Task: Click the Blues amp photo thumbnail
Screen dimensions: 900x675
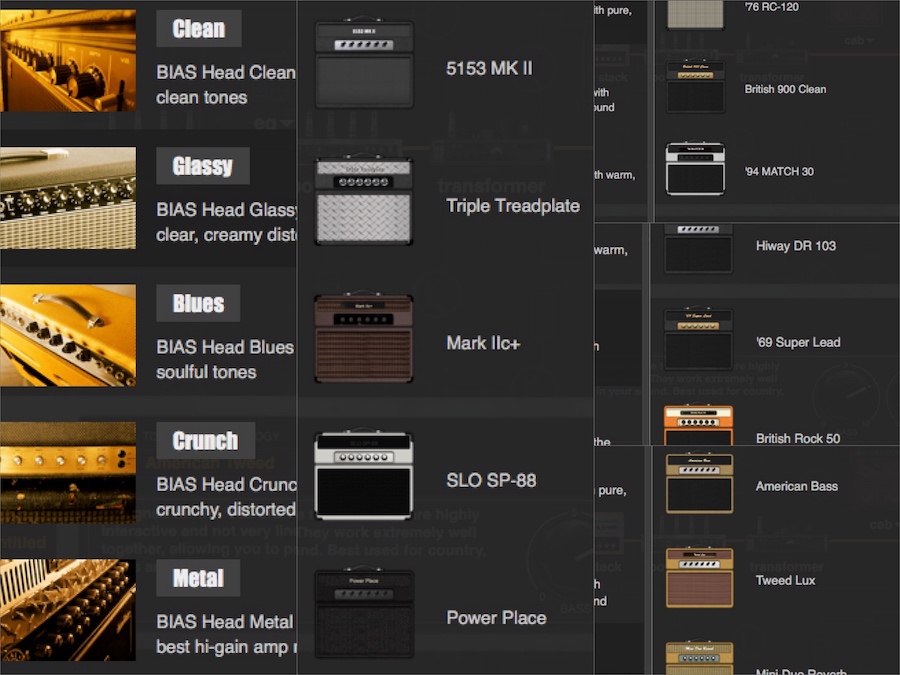Action: pos(68,335)
